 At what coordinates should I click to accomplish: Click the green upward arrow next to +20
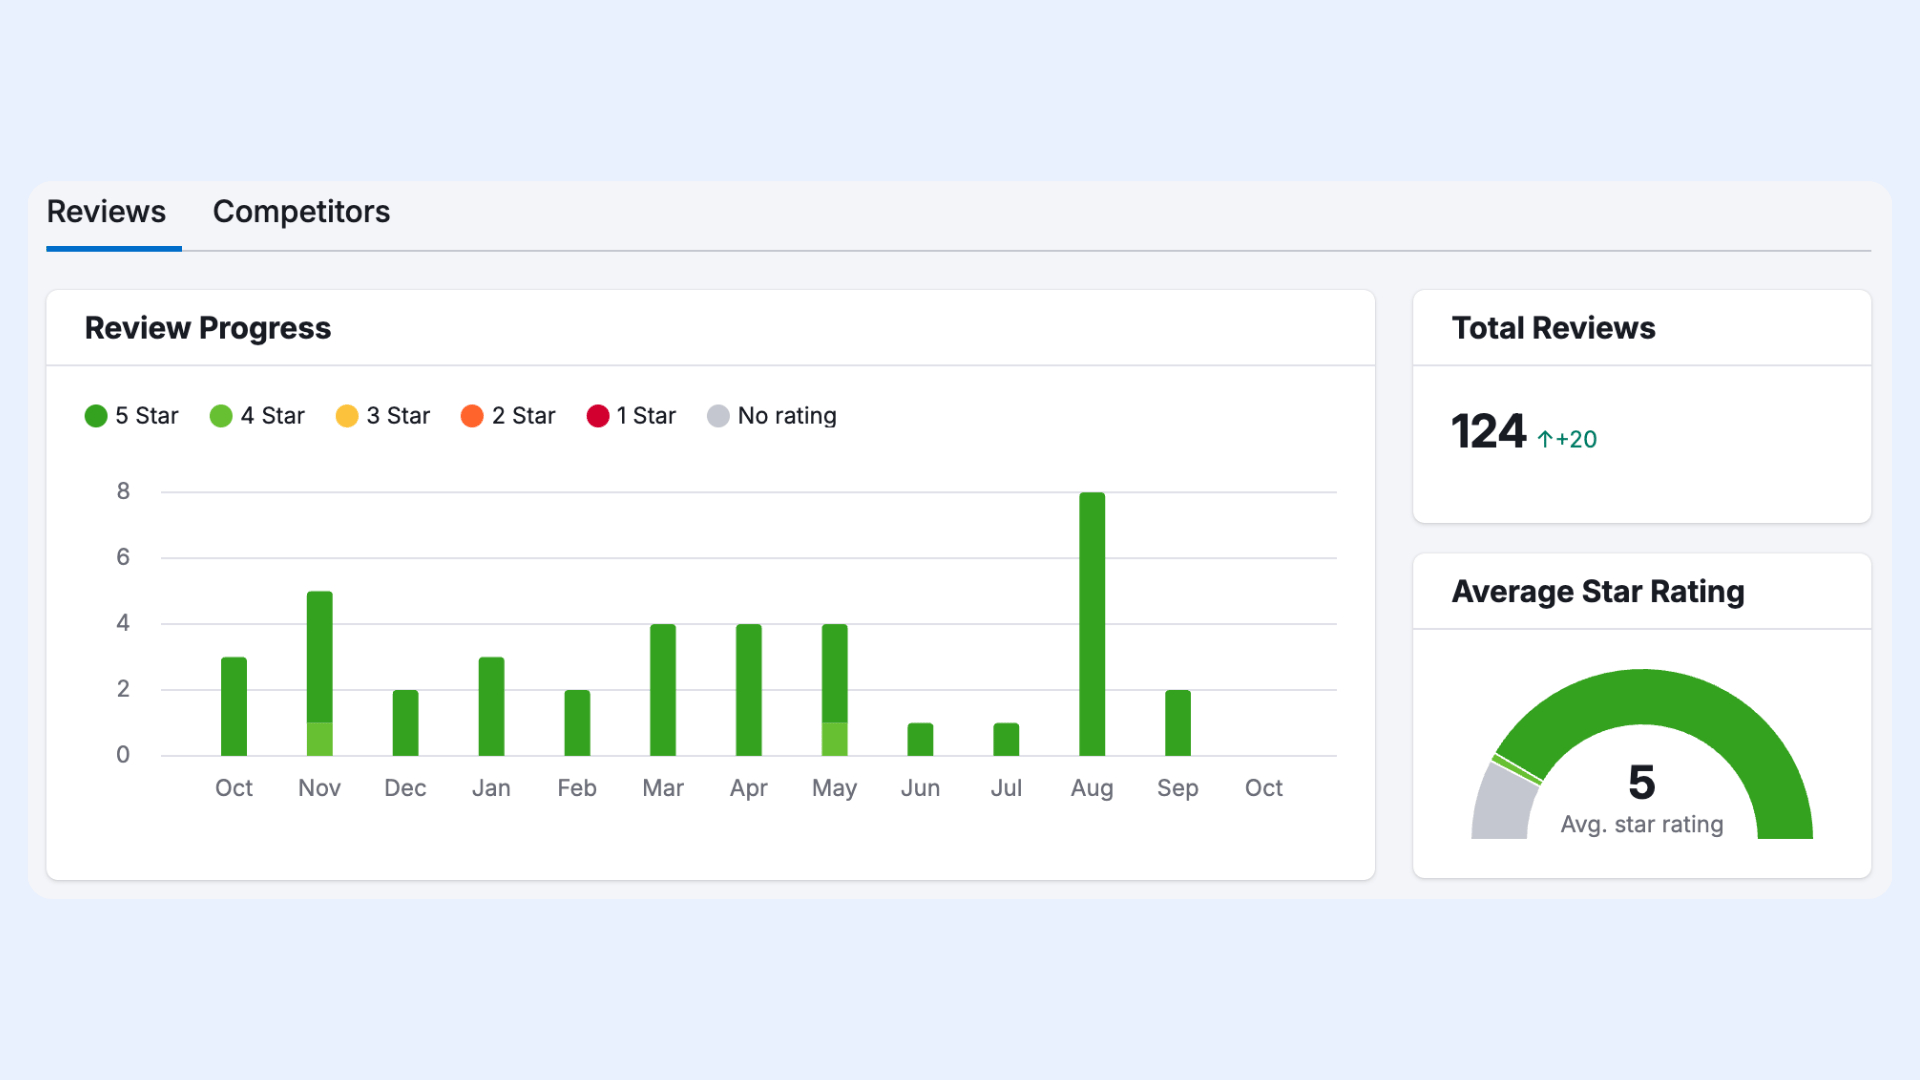(x=1545, y=438)
